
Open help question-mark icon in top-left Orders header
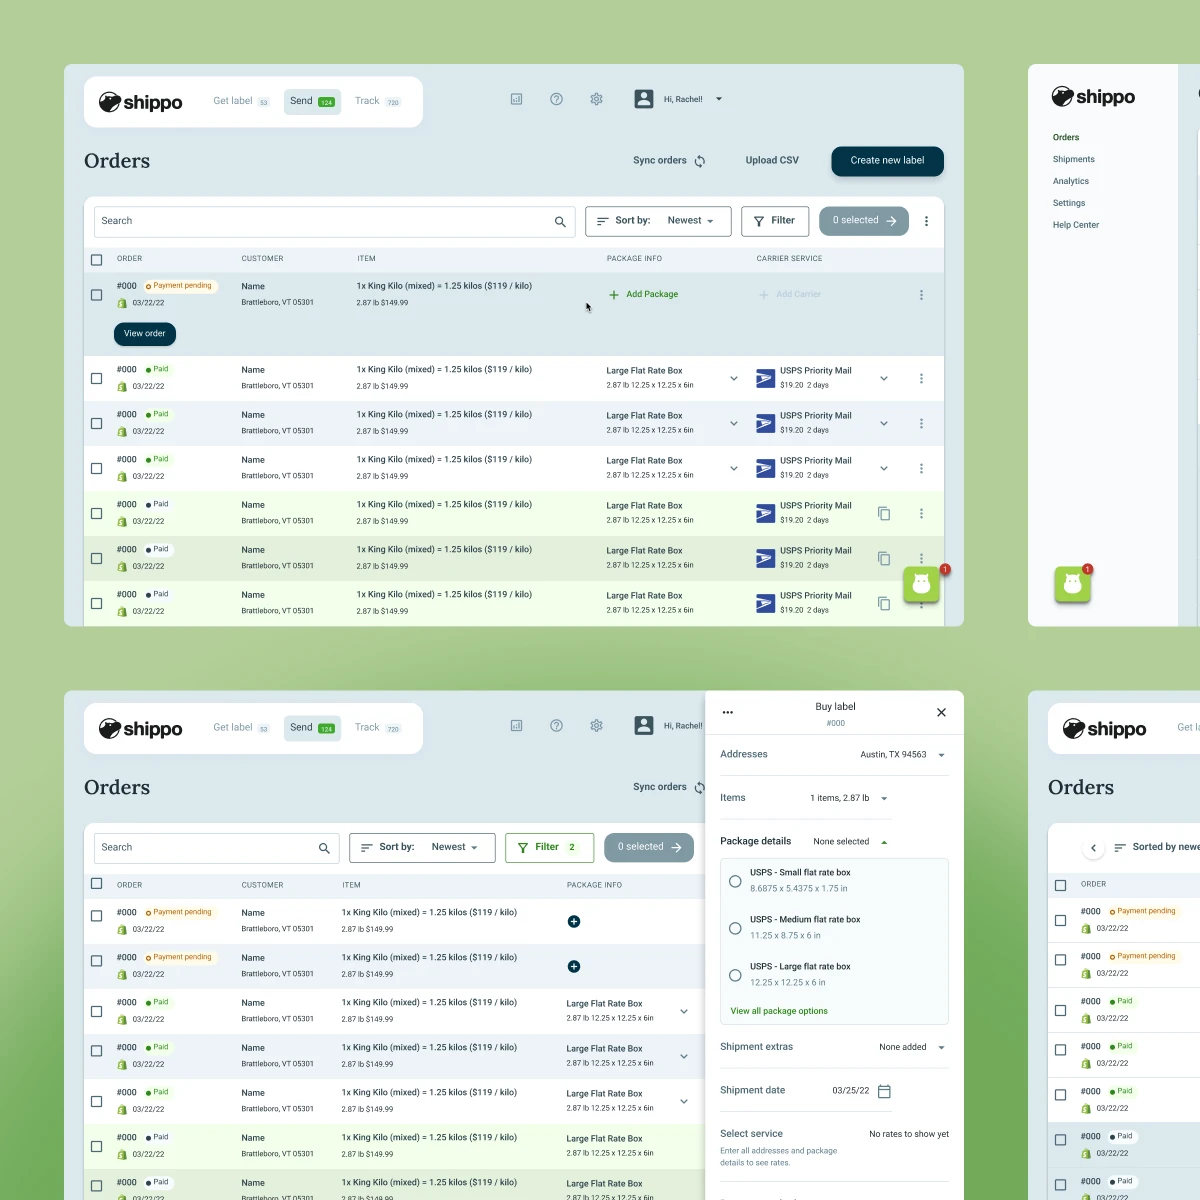coord(556,99)
